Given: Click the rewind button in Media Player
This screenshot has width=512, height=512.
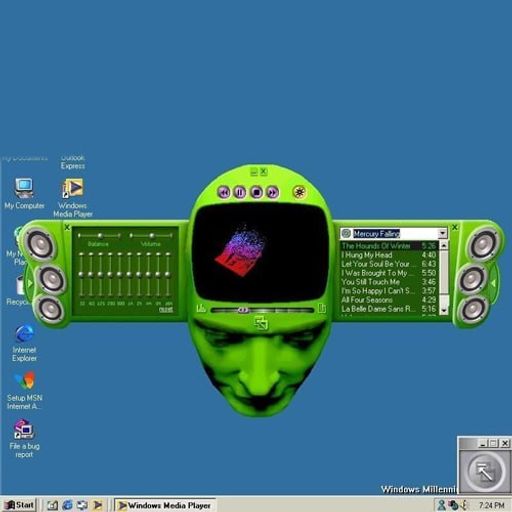Looking at the screenshot, I should [224, 192].
